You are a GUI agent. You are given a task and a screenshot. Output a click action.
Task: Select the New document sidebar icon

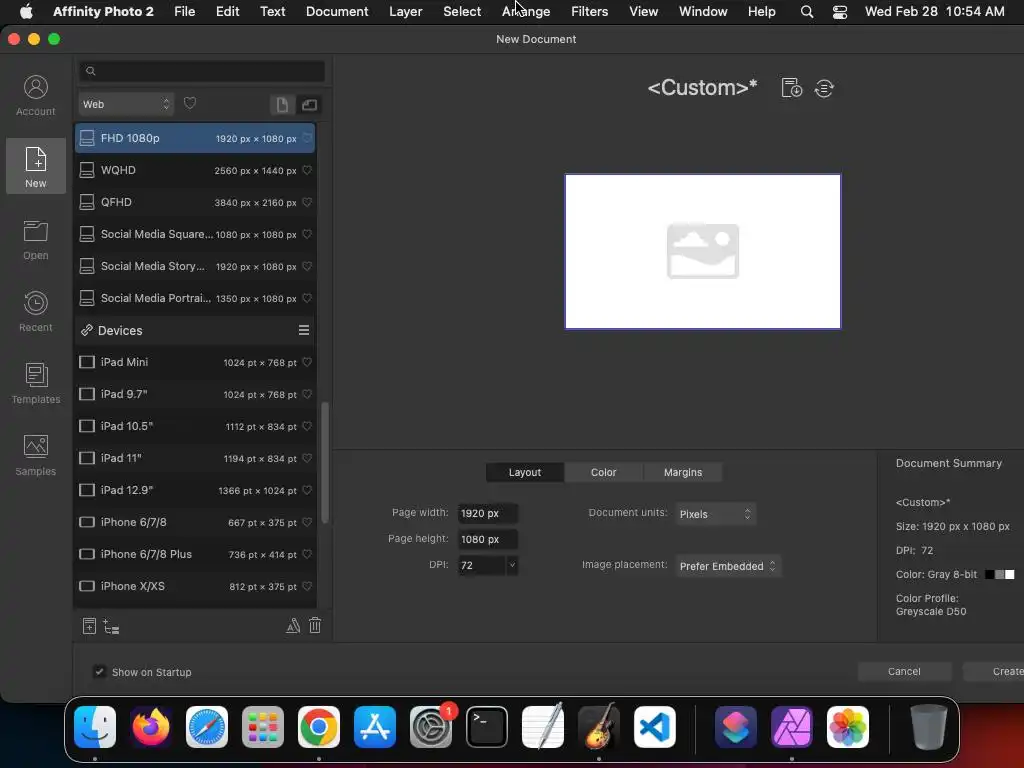[35, 167]
